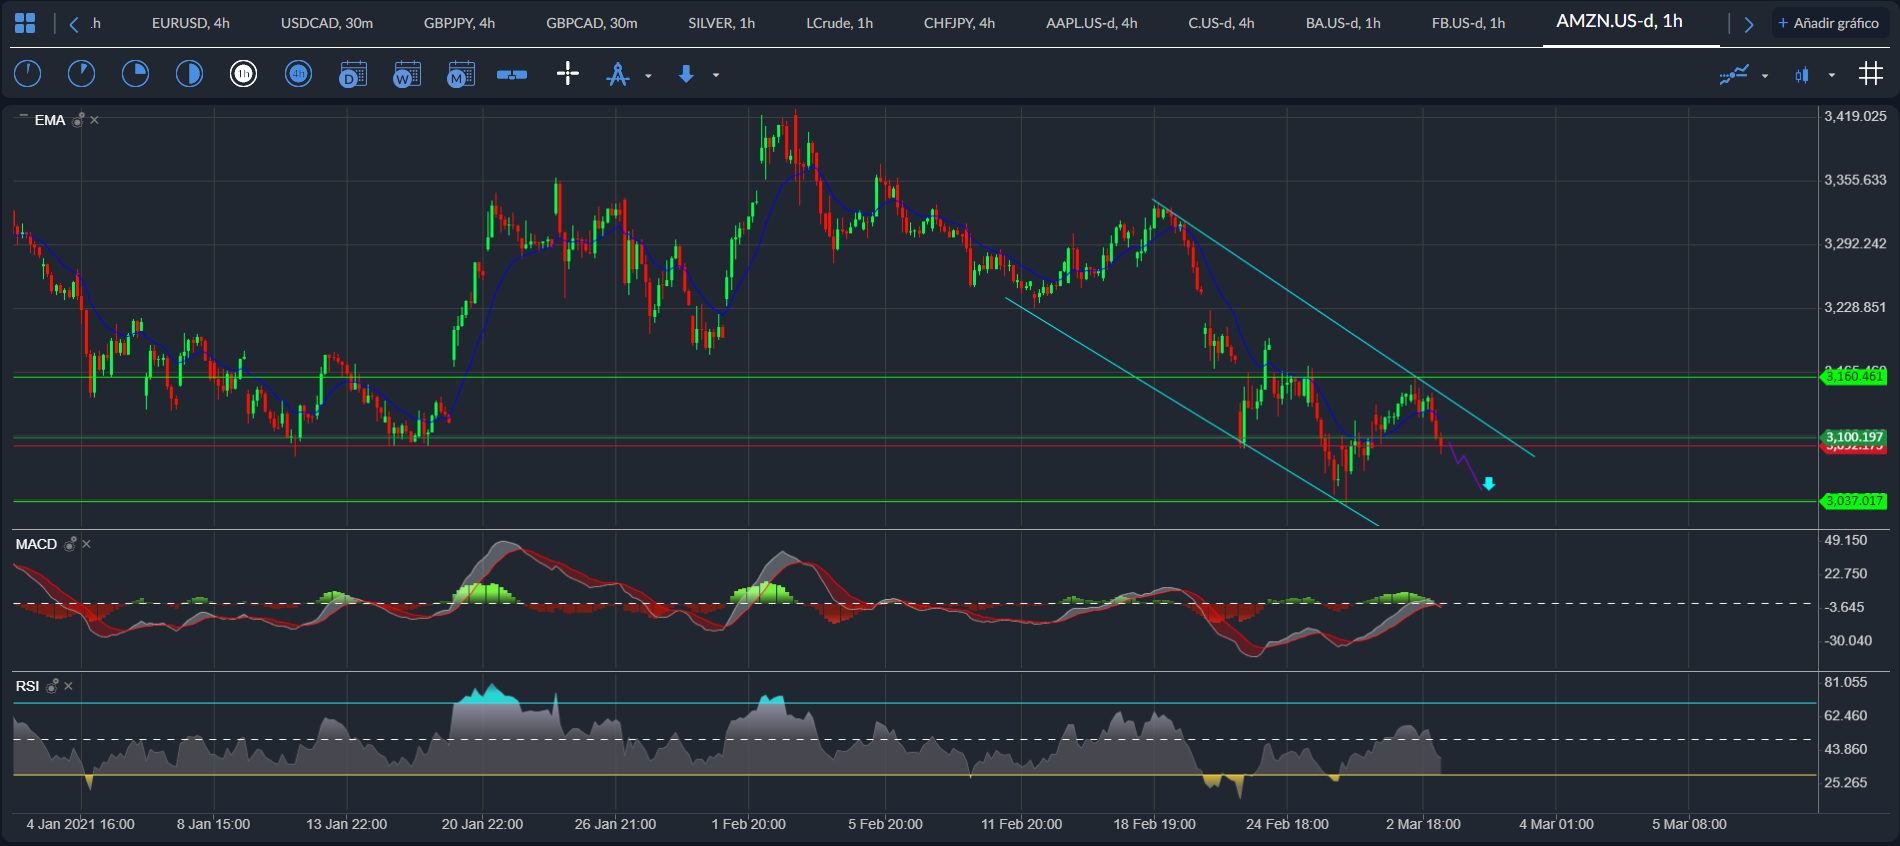Click the blue range bar toolbar icon
Viewport: 1900px width, 846px height.
tap(512, 74)
